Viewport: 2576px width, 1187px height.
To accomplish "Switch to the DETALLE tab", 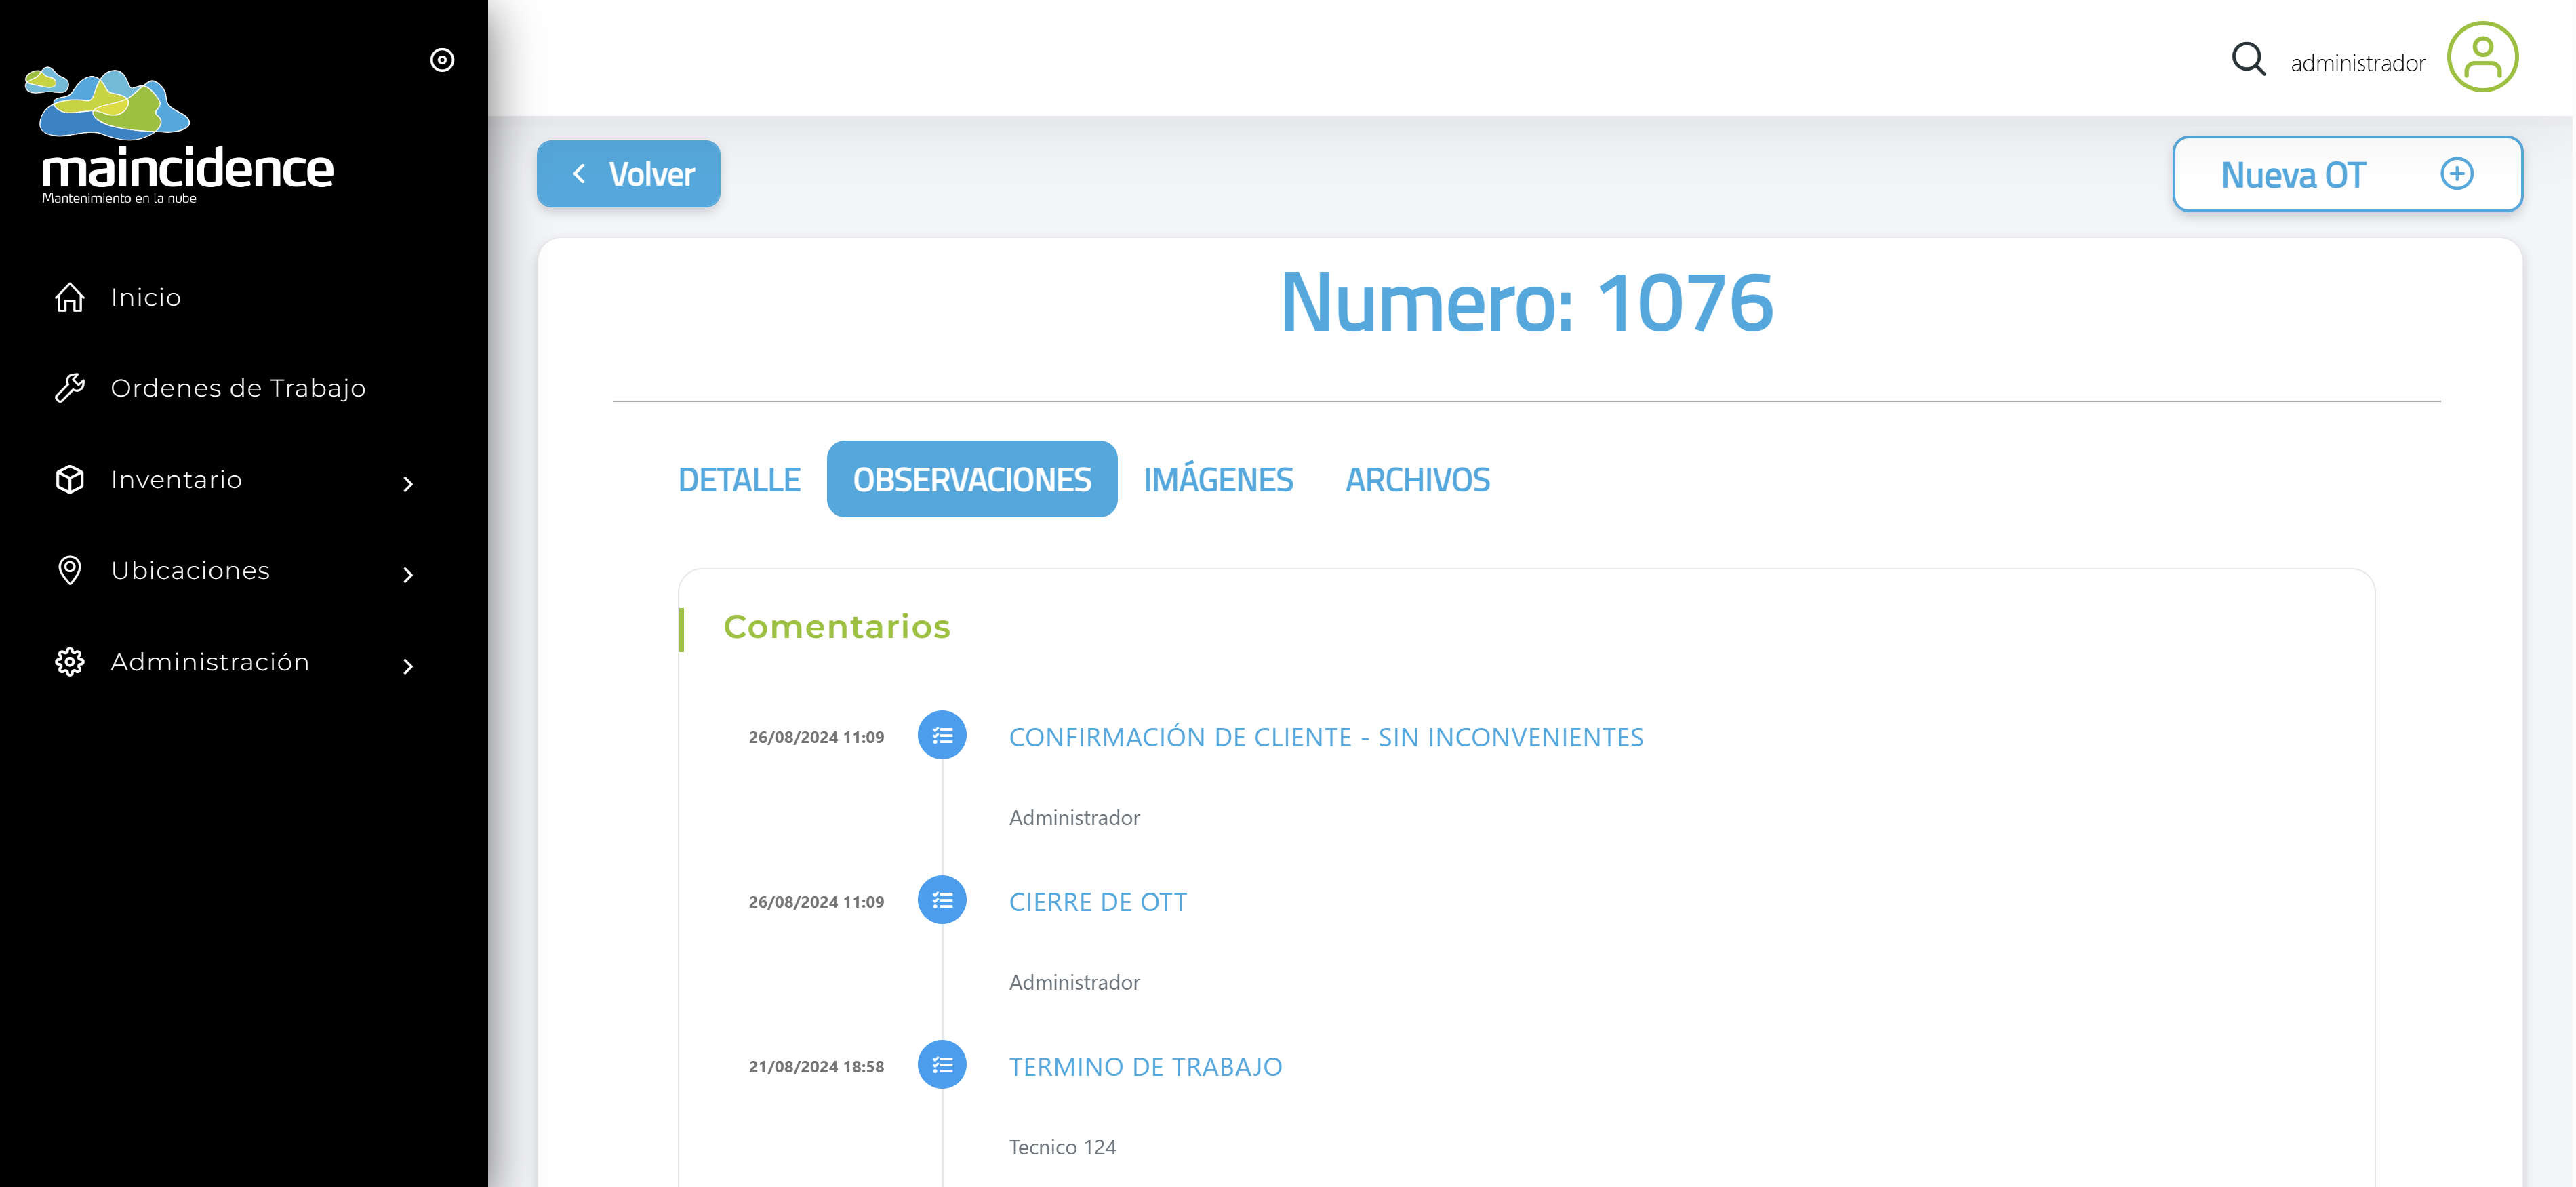I will (x=739, y=480).
